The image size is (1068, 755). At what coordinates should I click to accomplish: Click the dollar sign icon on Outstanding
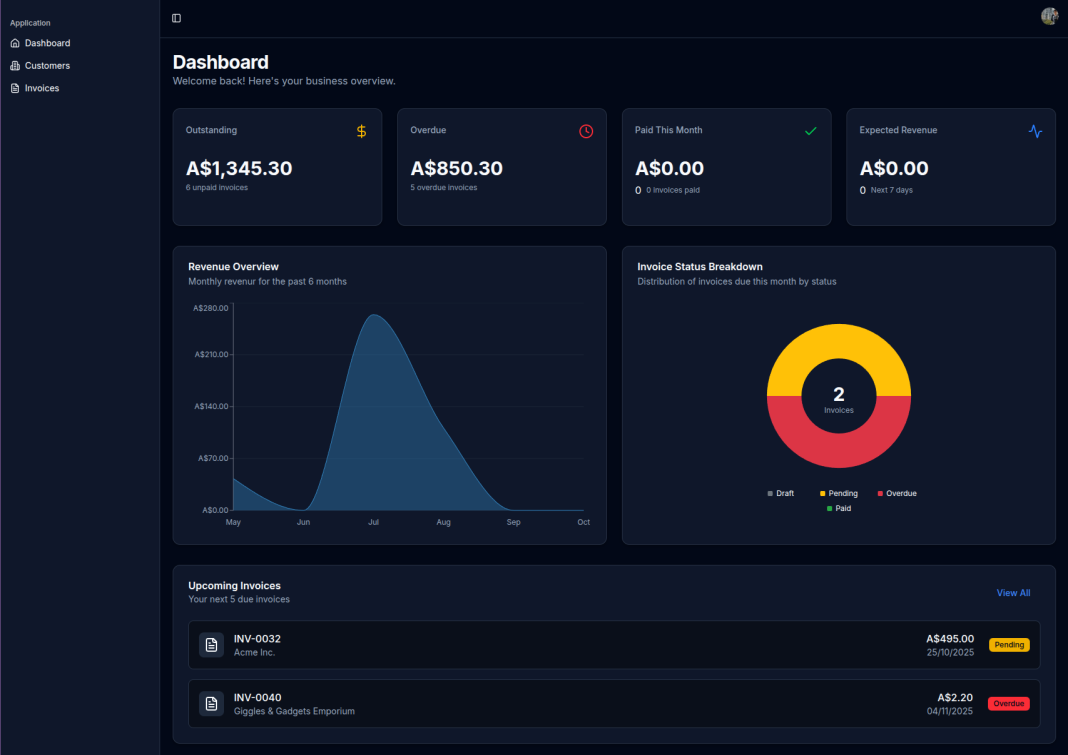coord(362,131)
